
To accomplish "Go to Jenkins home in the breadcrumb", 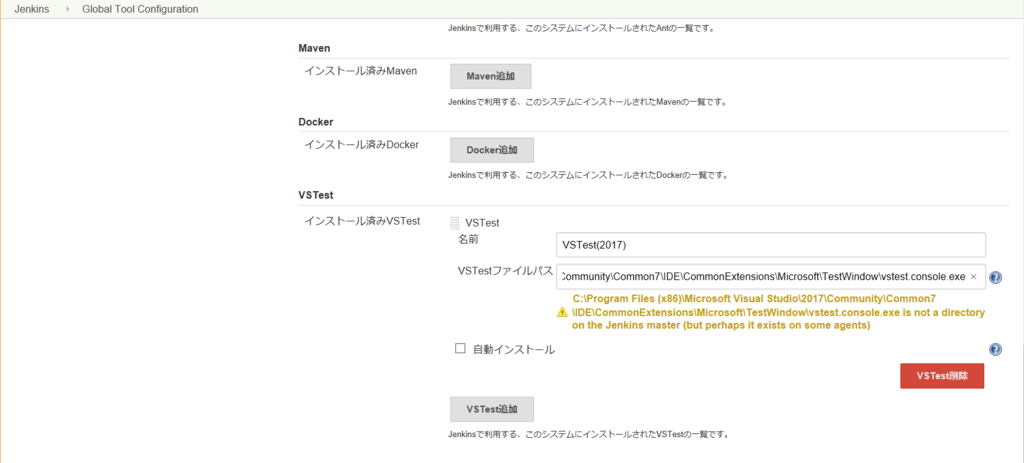I will tap(32, 9).
